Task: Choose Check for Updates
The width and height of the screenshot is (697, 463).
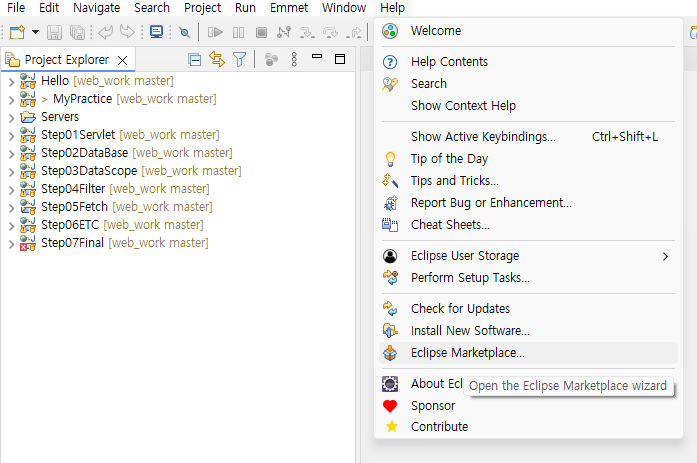Action: pos(528,309)
